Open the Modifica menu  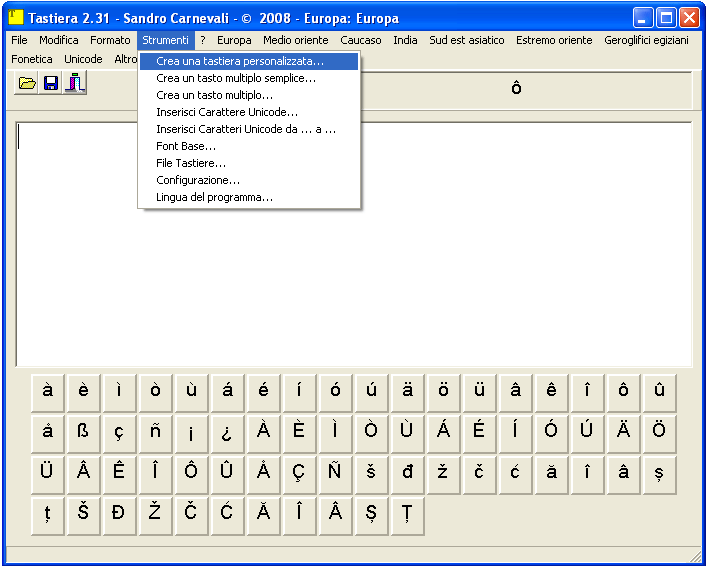point(59,40)
